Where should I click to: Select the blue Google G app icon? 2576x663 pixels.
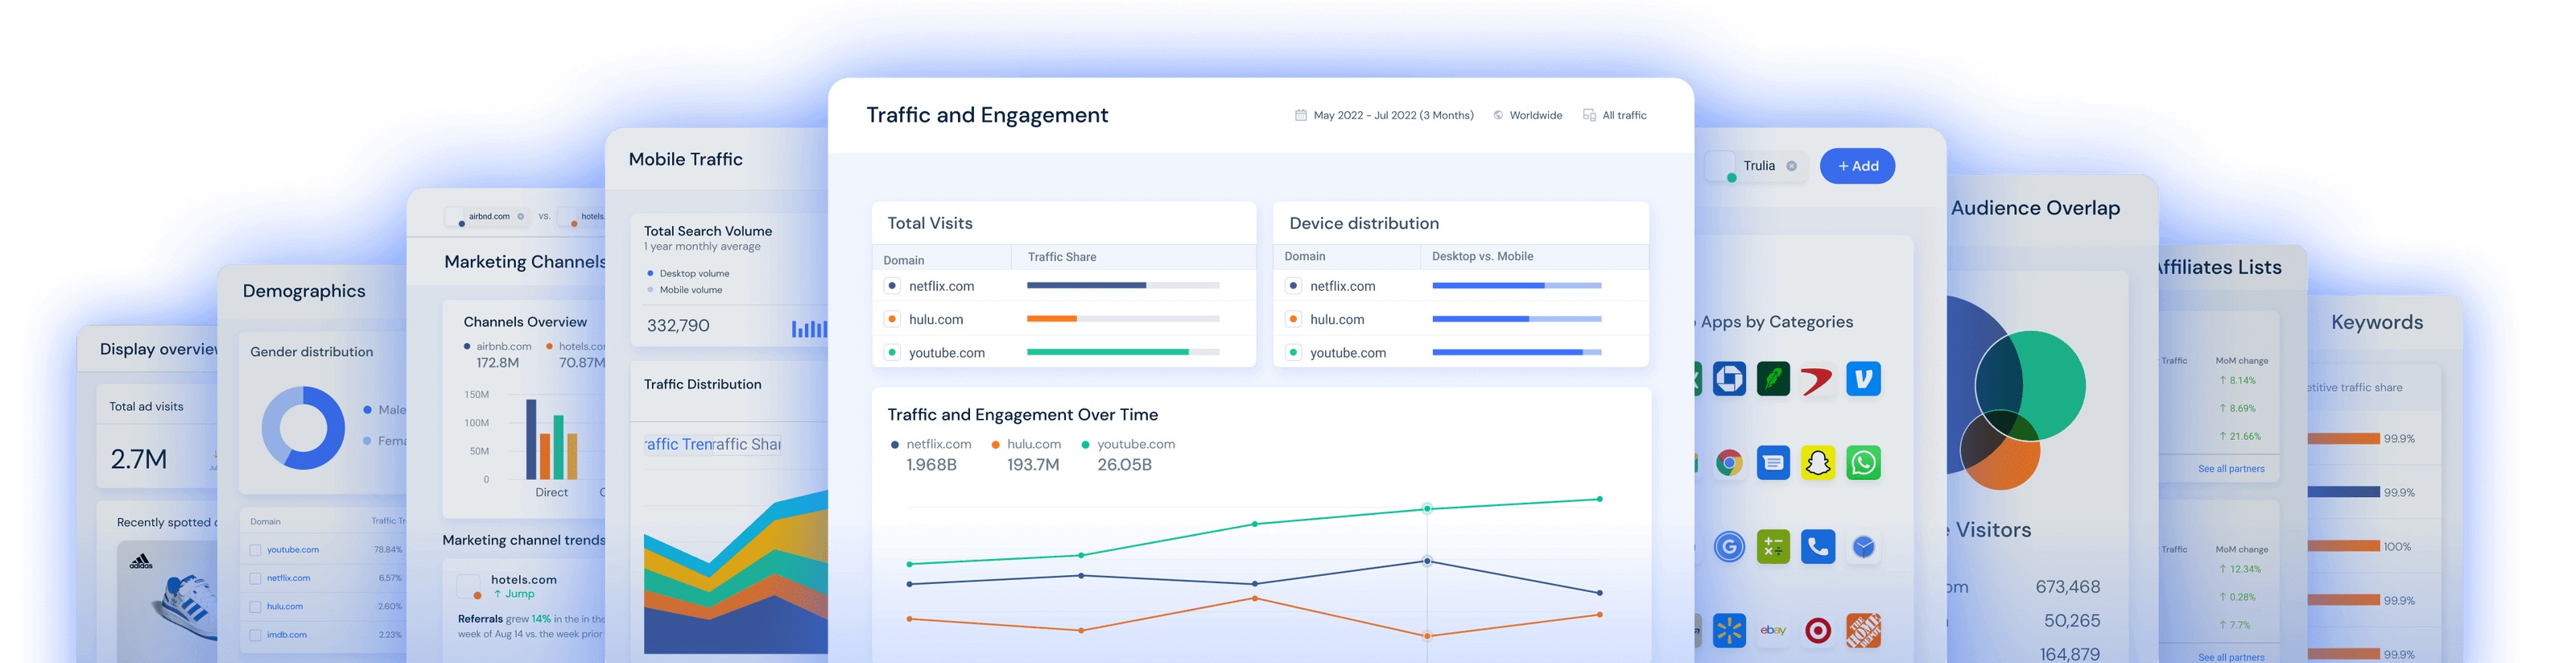[x=1729, y=547]
